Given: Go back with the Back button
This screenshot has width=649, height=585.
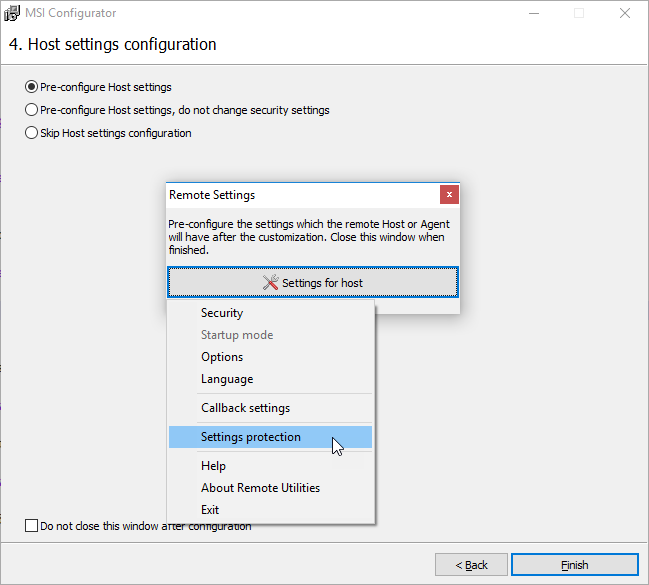Looking at the screenshot, I should pyautogui.click(x=471, y=565).
